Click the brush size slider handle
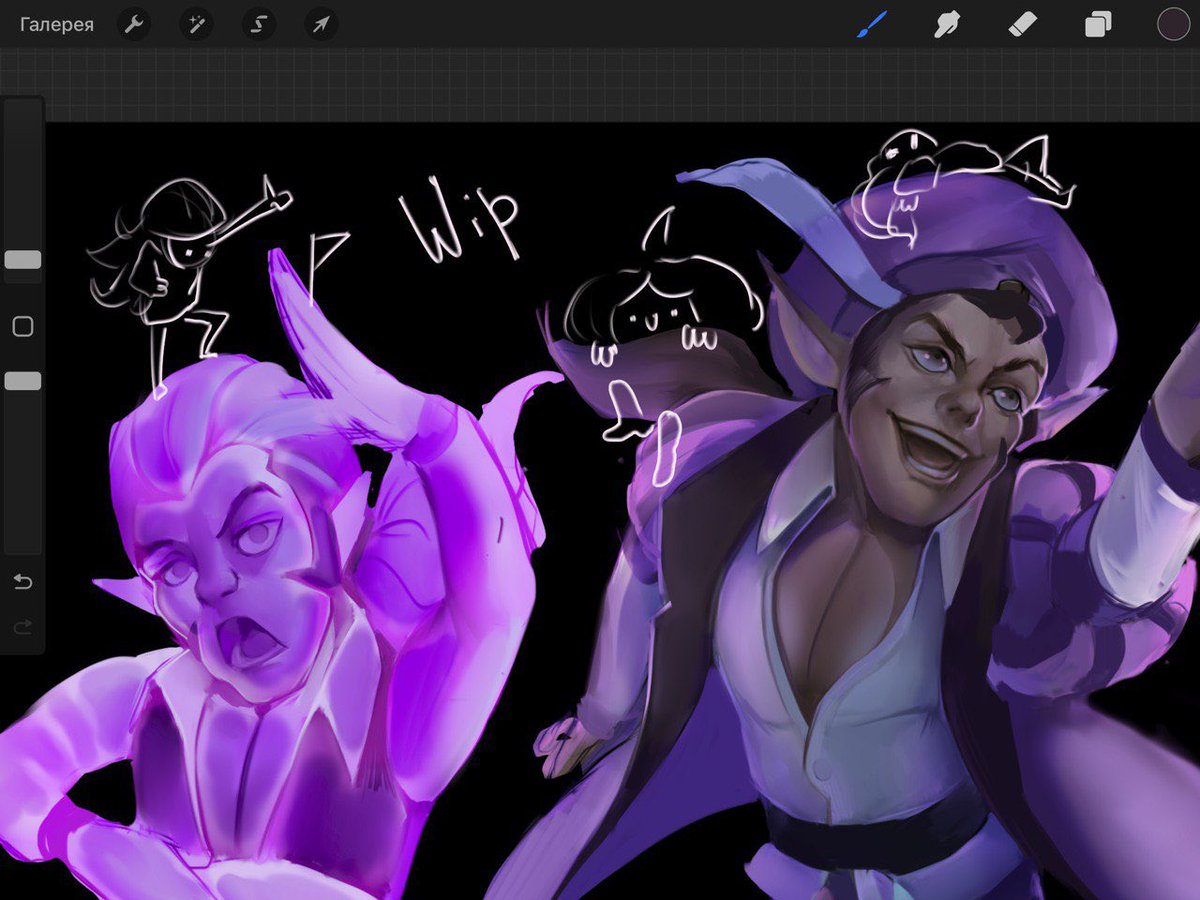This screenshot has height=900, width=1200. 23,260
